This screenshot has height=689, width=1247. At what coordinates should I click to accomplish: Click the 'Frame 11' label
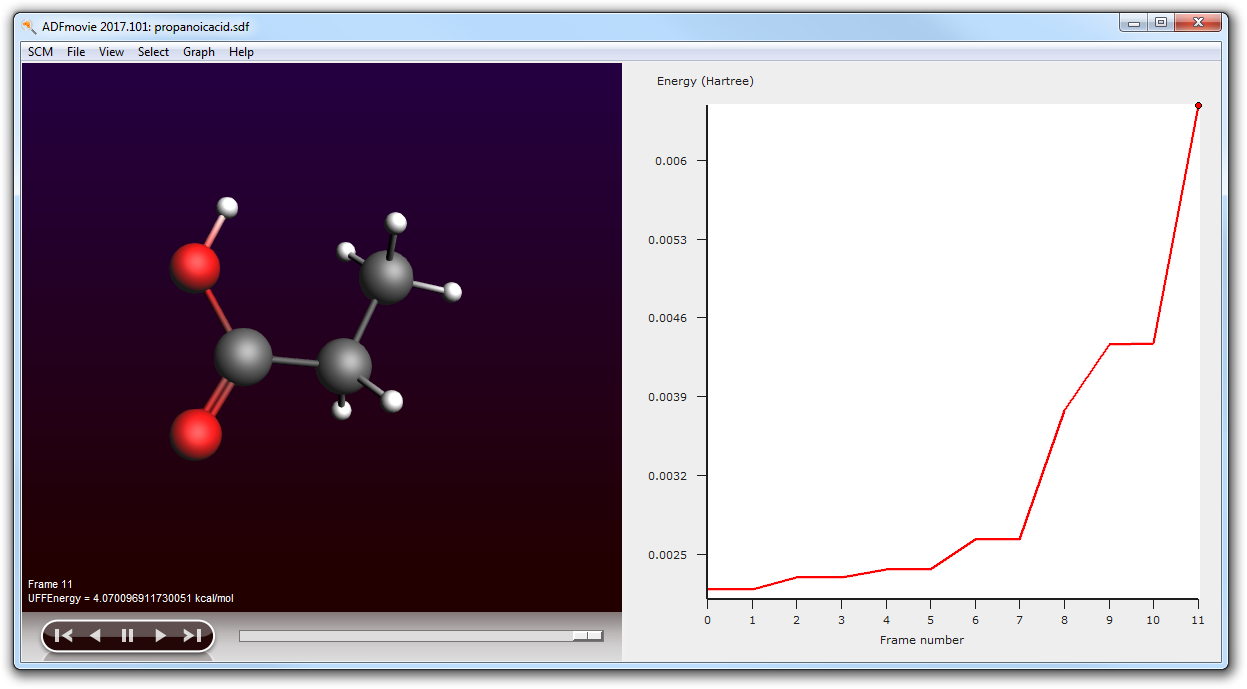(50, 584)
